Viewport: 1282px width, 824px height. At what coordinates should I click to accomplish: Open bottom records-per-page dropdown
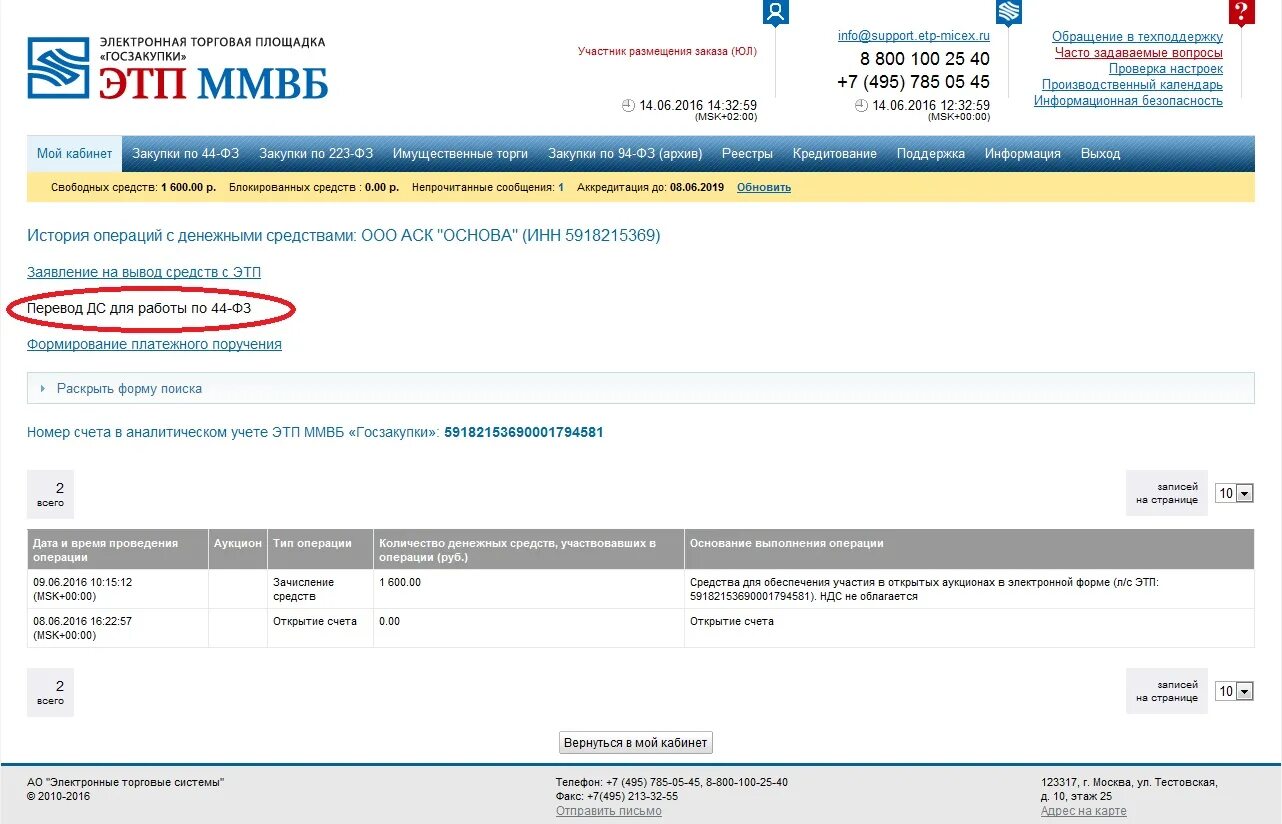(1234, 691)
